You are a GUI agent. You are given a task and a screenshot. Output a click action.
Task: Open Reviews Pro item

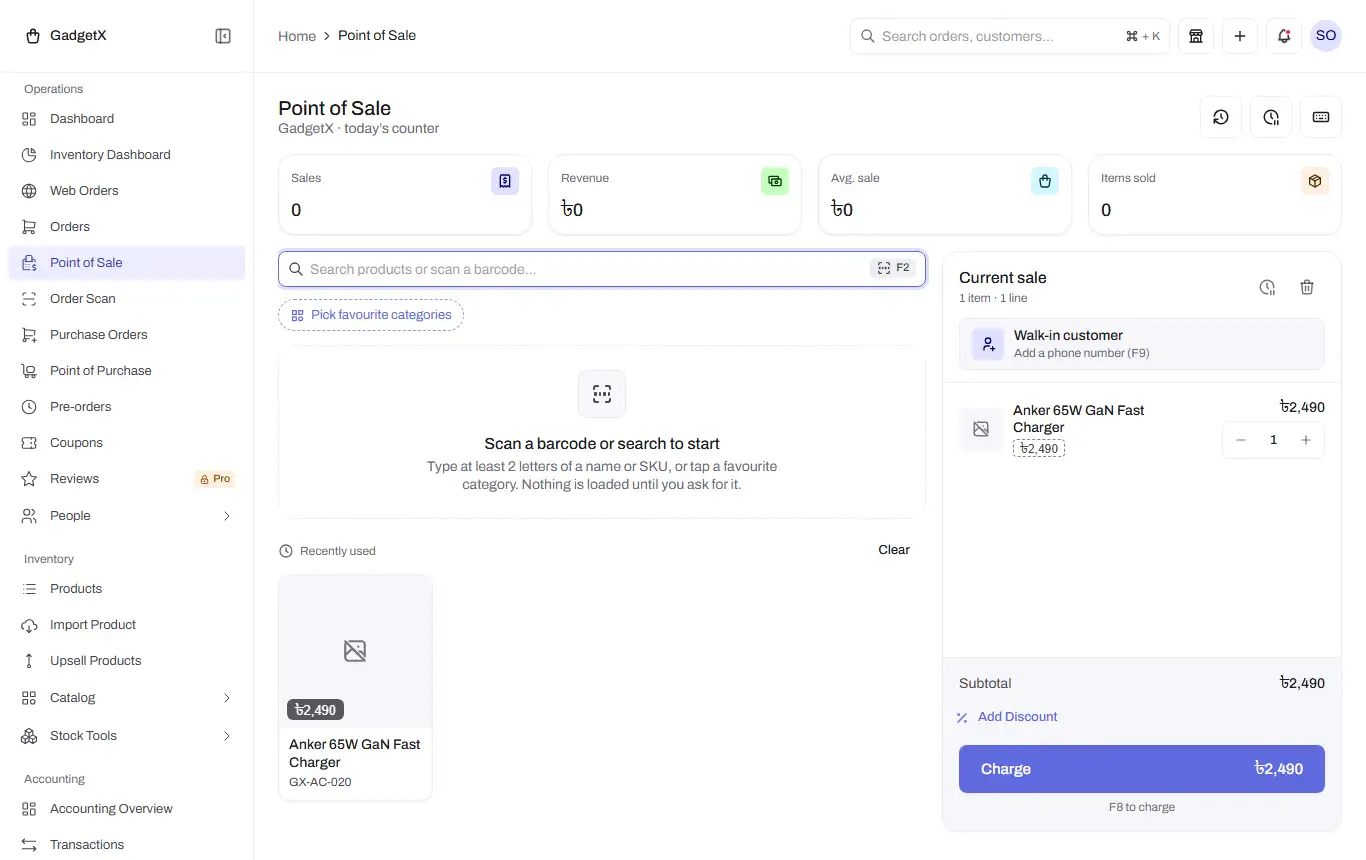126,479
